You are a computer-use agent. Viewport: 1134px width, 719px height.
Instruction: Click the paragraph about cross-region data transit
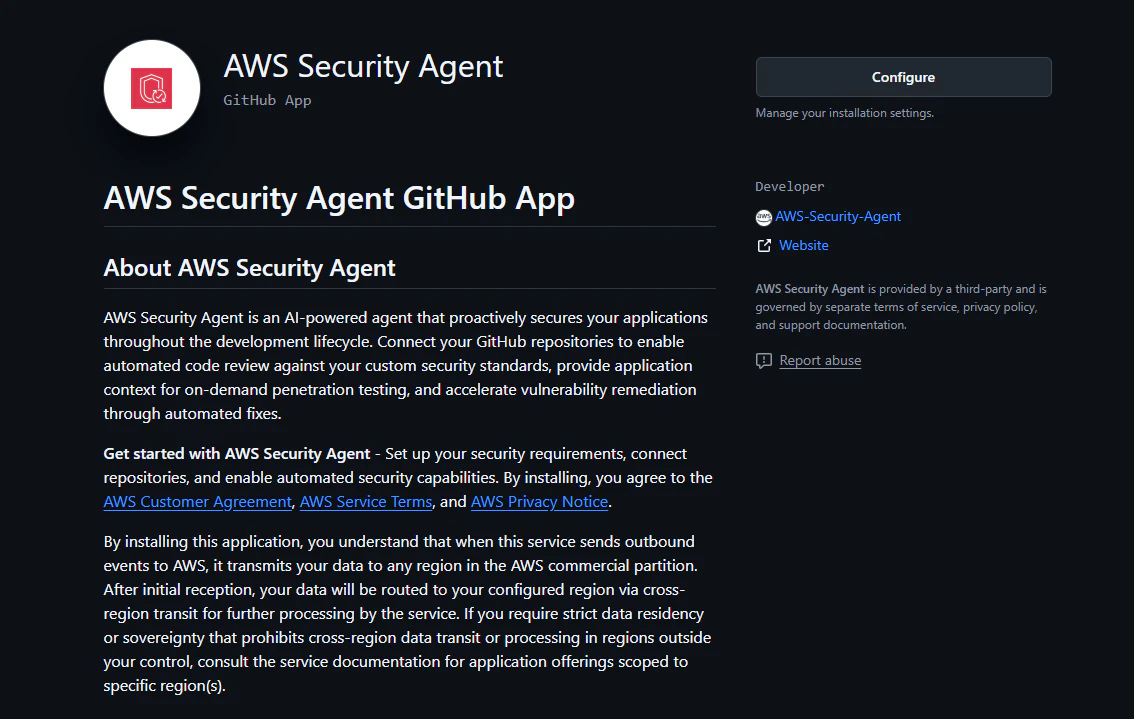coord(408,613)
